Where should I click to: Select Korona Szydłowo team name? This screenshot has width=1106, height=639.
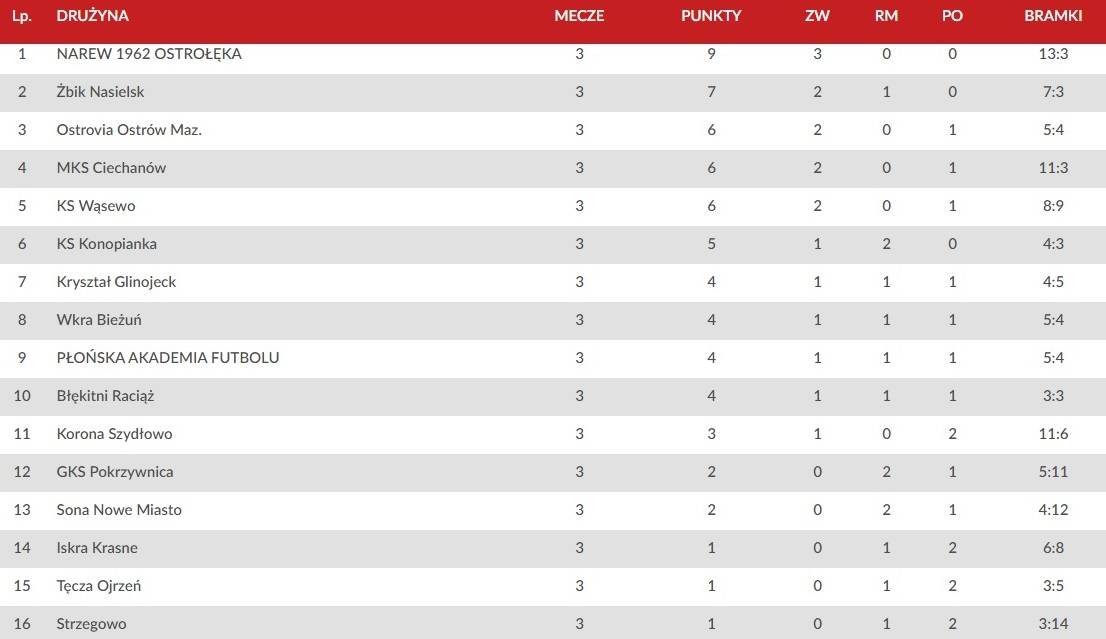(114, 434)
